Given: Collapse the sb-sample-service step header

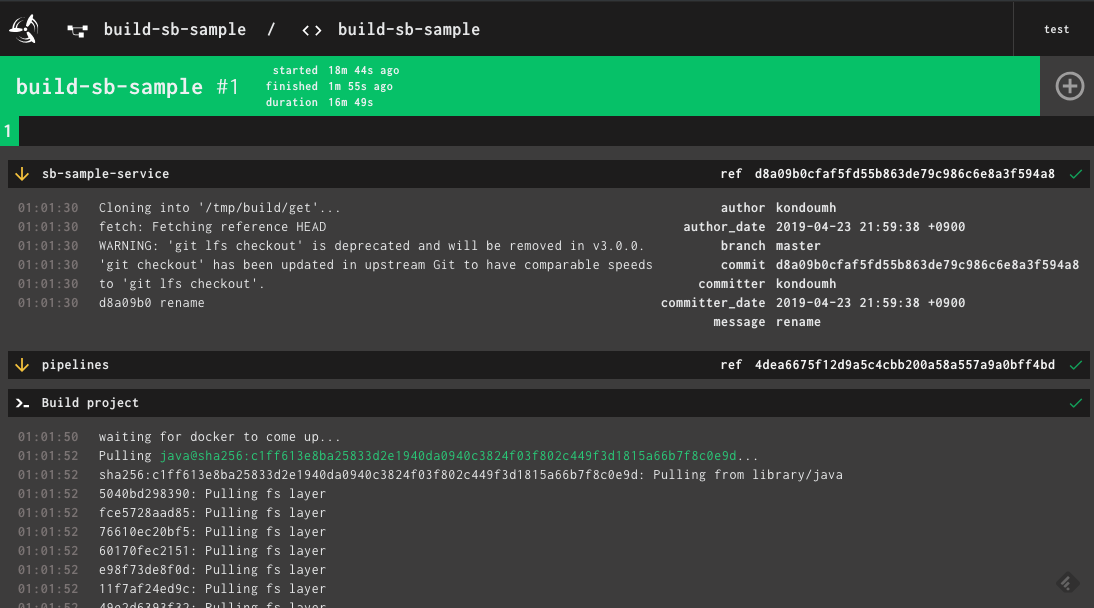Looking at the screenshot, I should pos(548,174).
